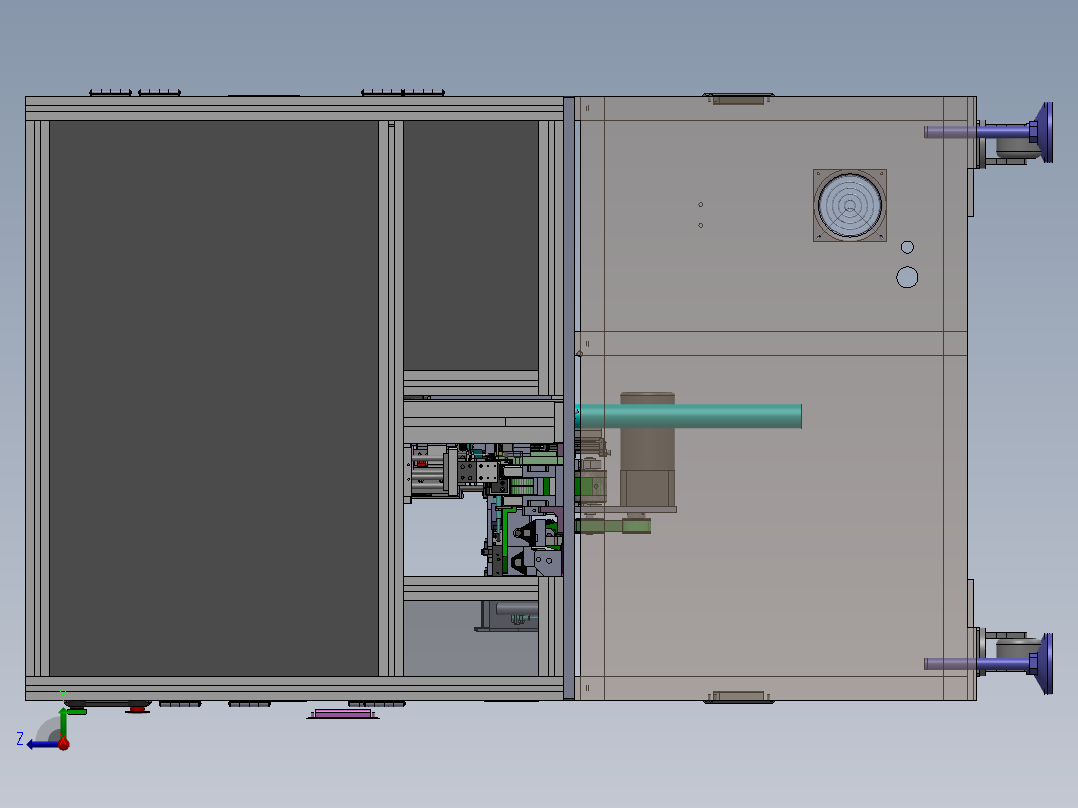This screenshot has height=808, width=1078.
Task: Select the round ventilation fan on the cabinet
Action: (850, 206)
